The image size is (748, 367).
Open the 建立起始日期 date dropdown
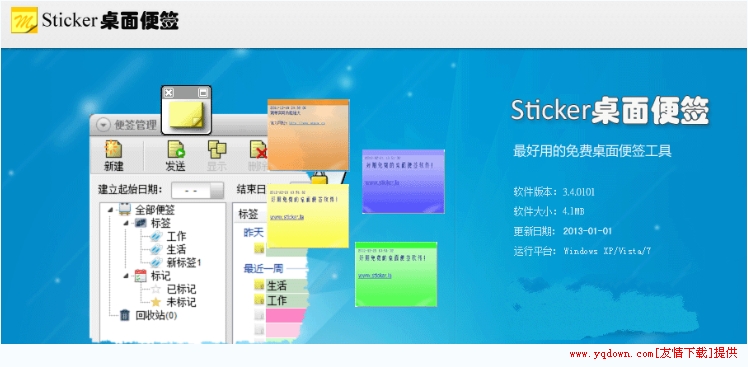[217, 190]
